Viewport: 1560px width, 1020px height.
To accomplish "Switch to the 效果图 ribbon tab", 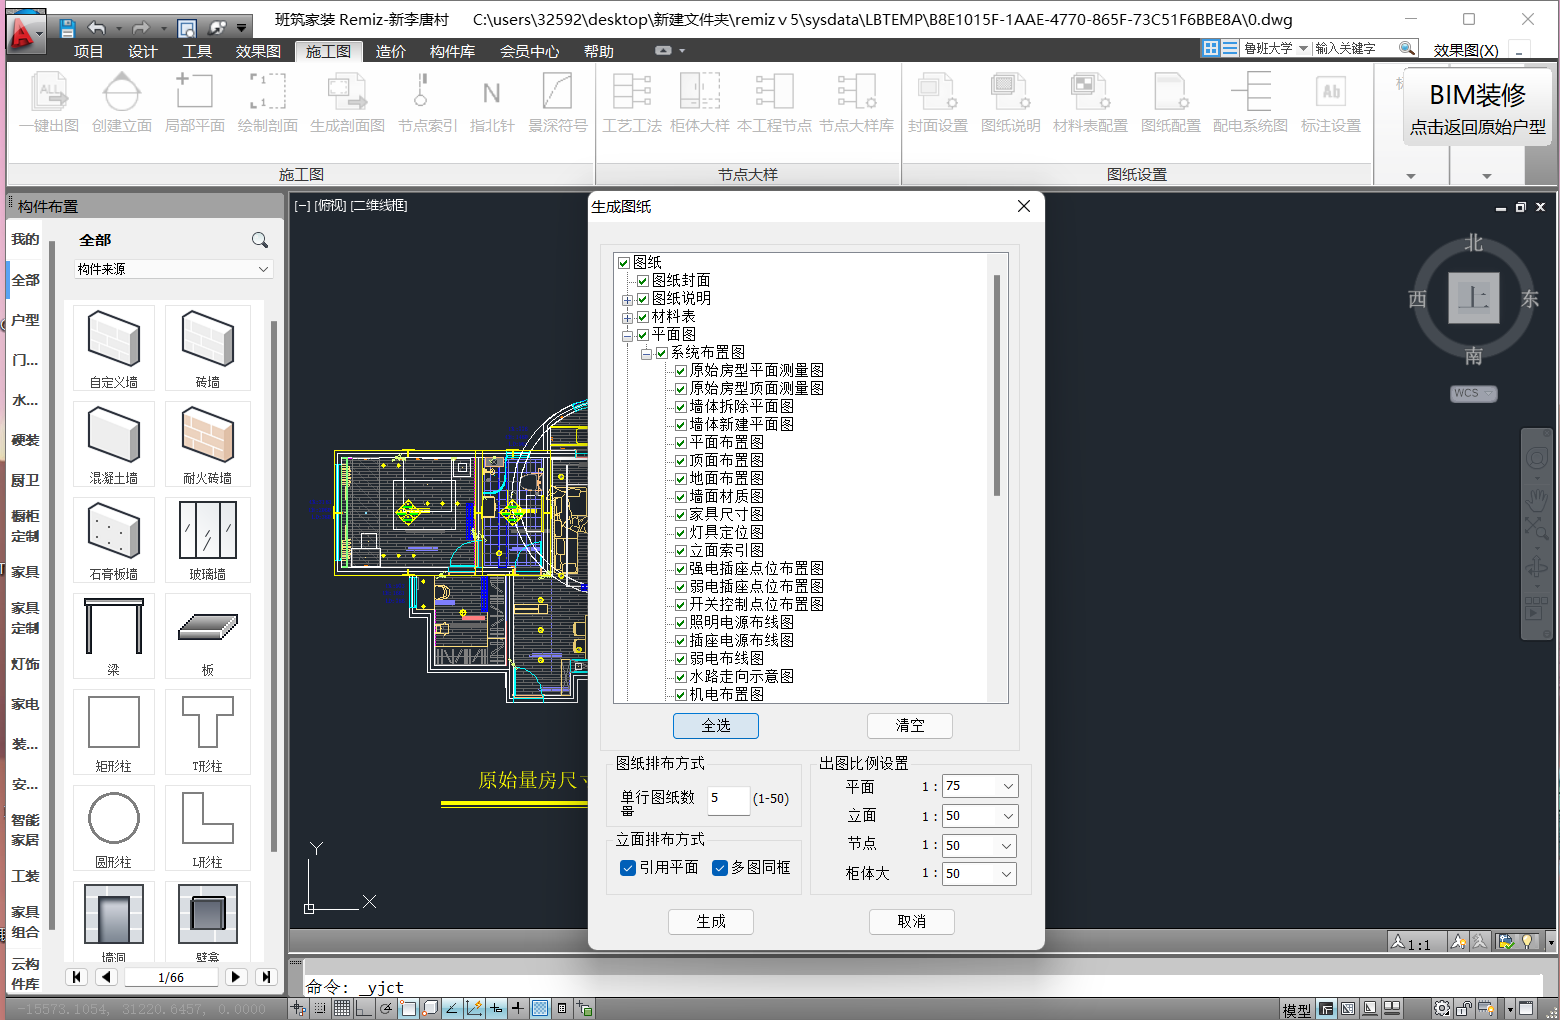I will tap(258, 51).
